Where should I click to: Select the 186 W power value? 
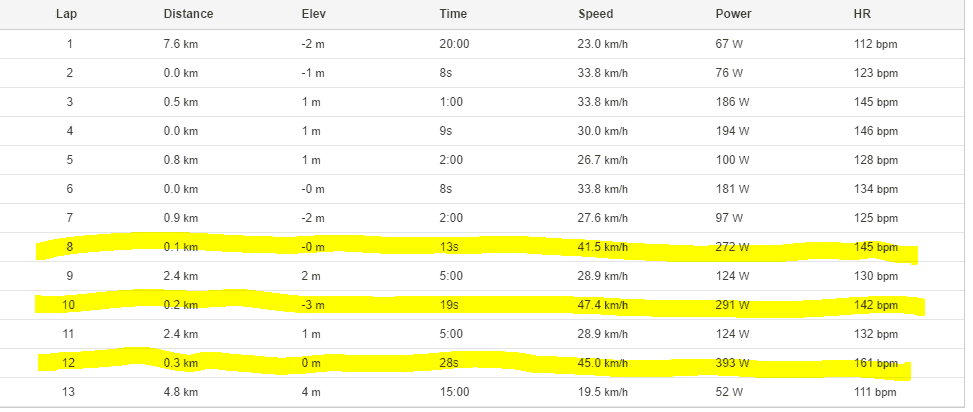[730, 102]
